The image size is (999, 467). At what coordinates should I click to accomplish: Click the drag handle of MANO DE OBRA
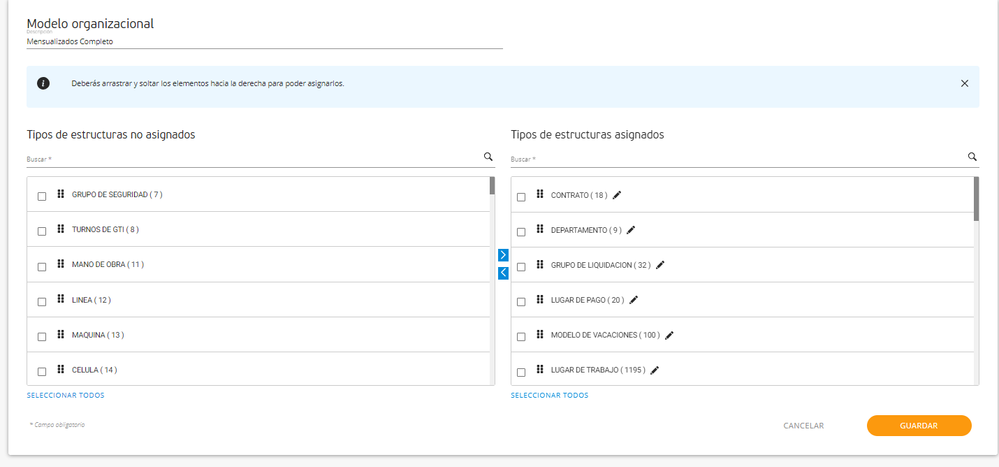(x=61, y=264)
